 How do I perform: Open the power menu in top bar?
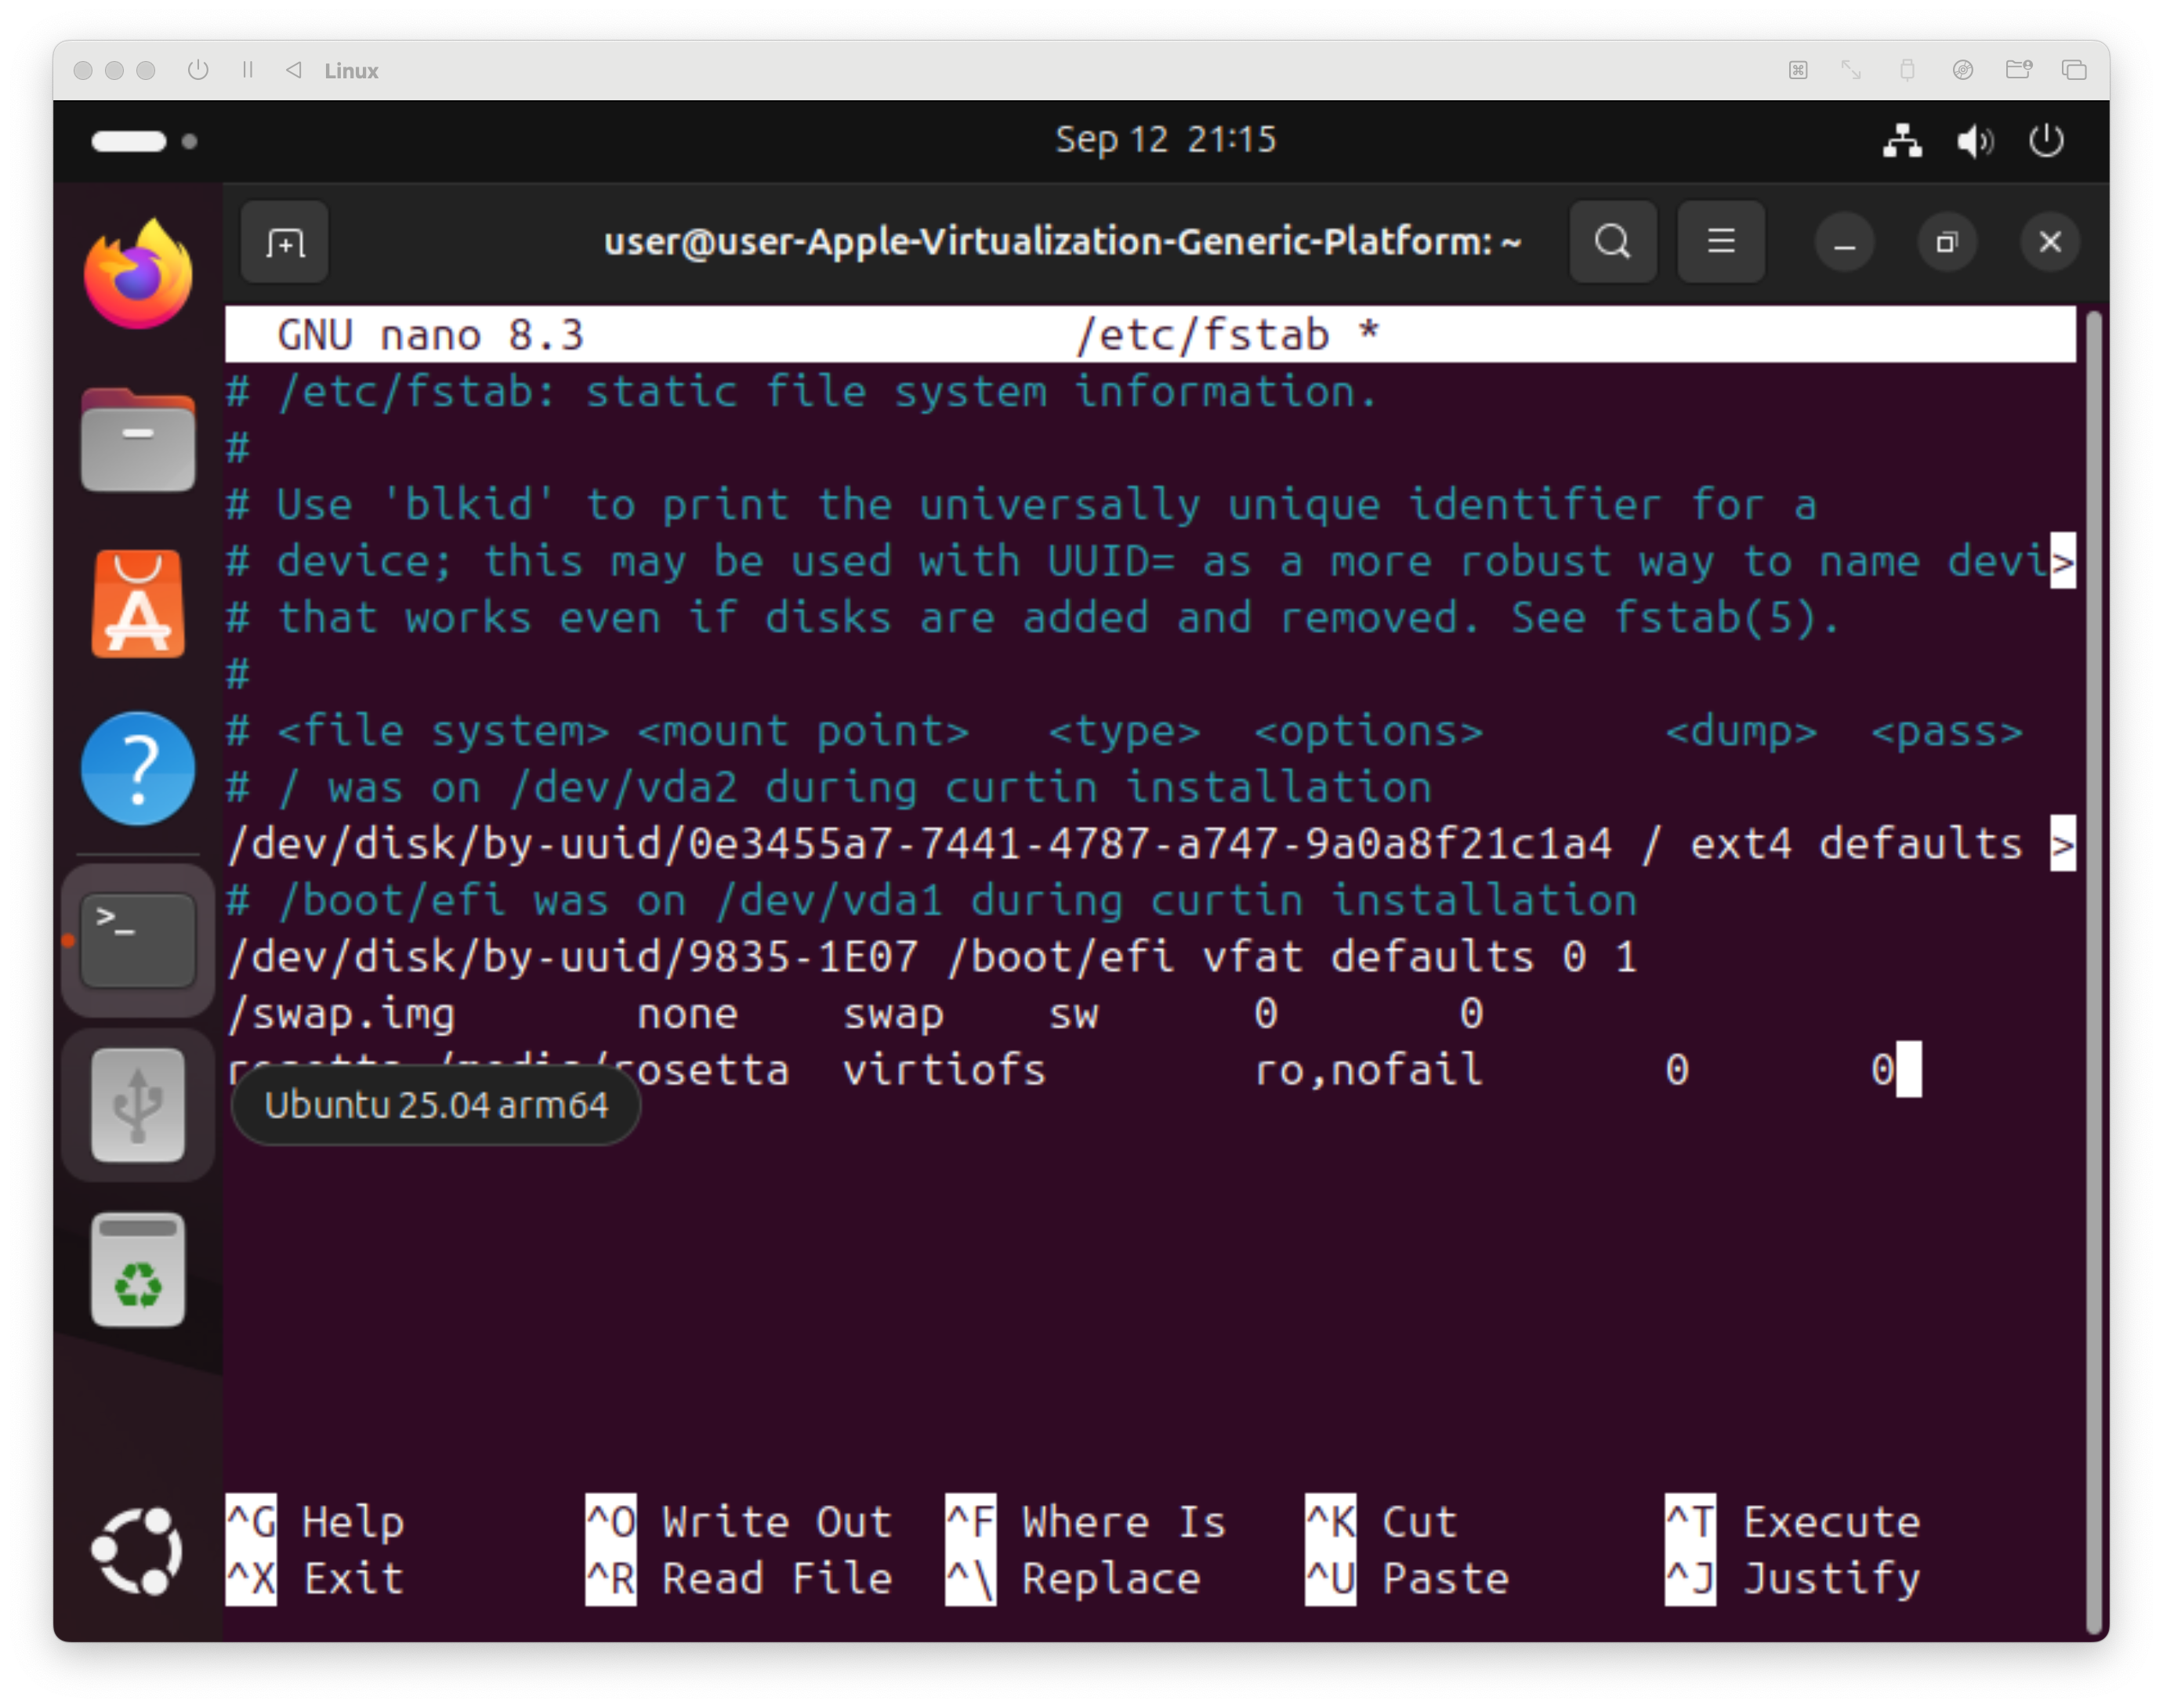(2046, 141)
